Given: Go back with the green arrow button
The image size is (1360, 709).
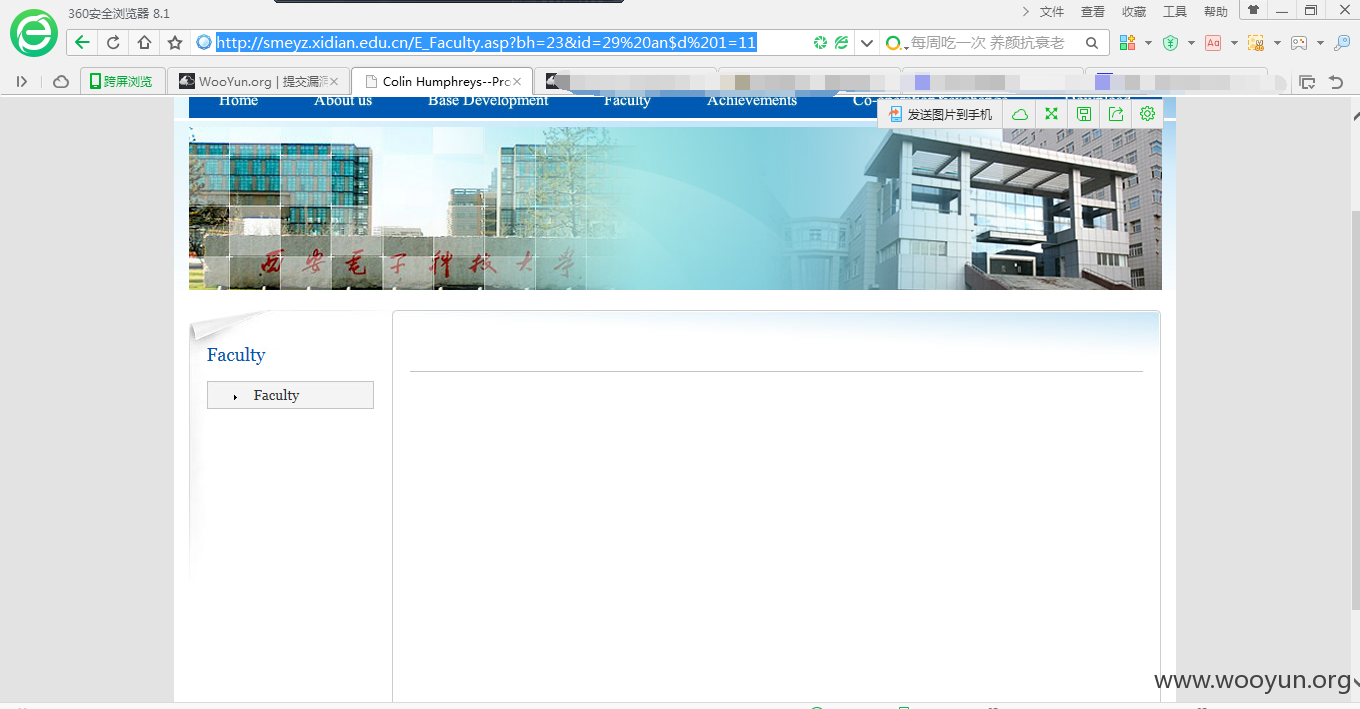Looking at the screenshot, I should coord(82,42).
